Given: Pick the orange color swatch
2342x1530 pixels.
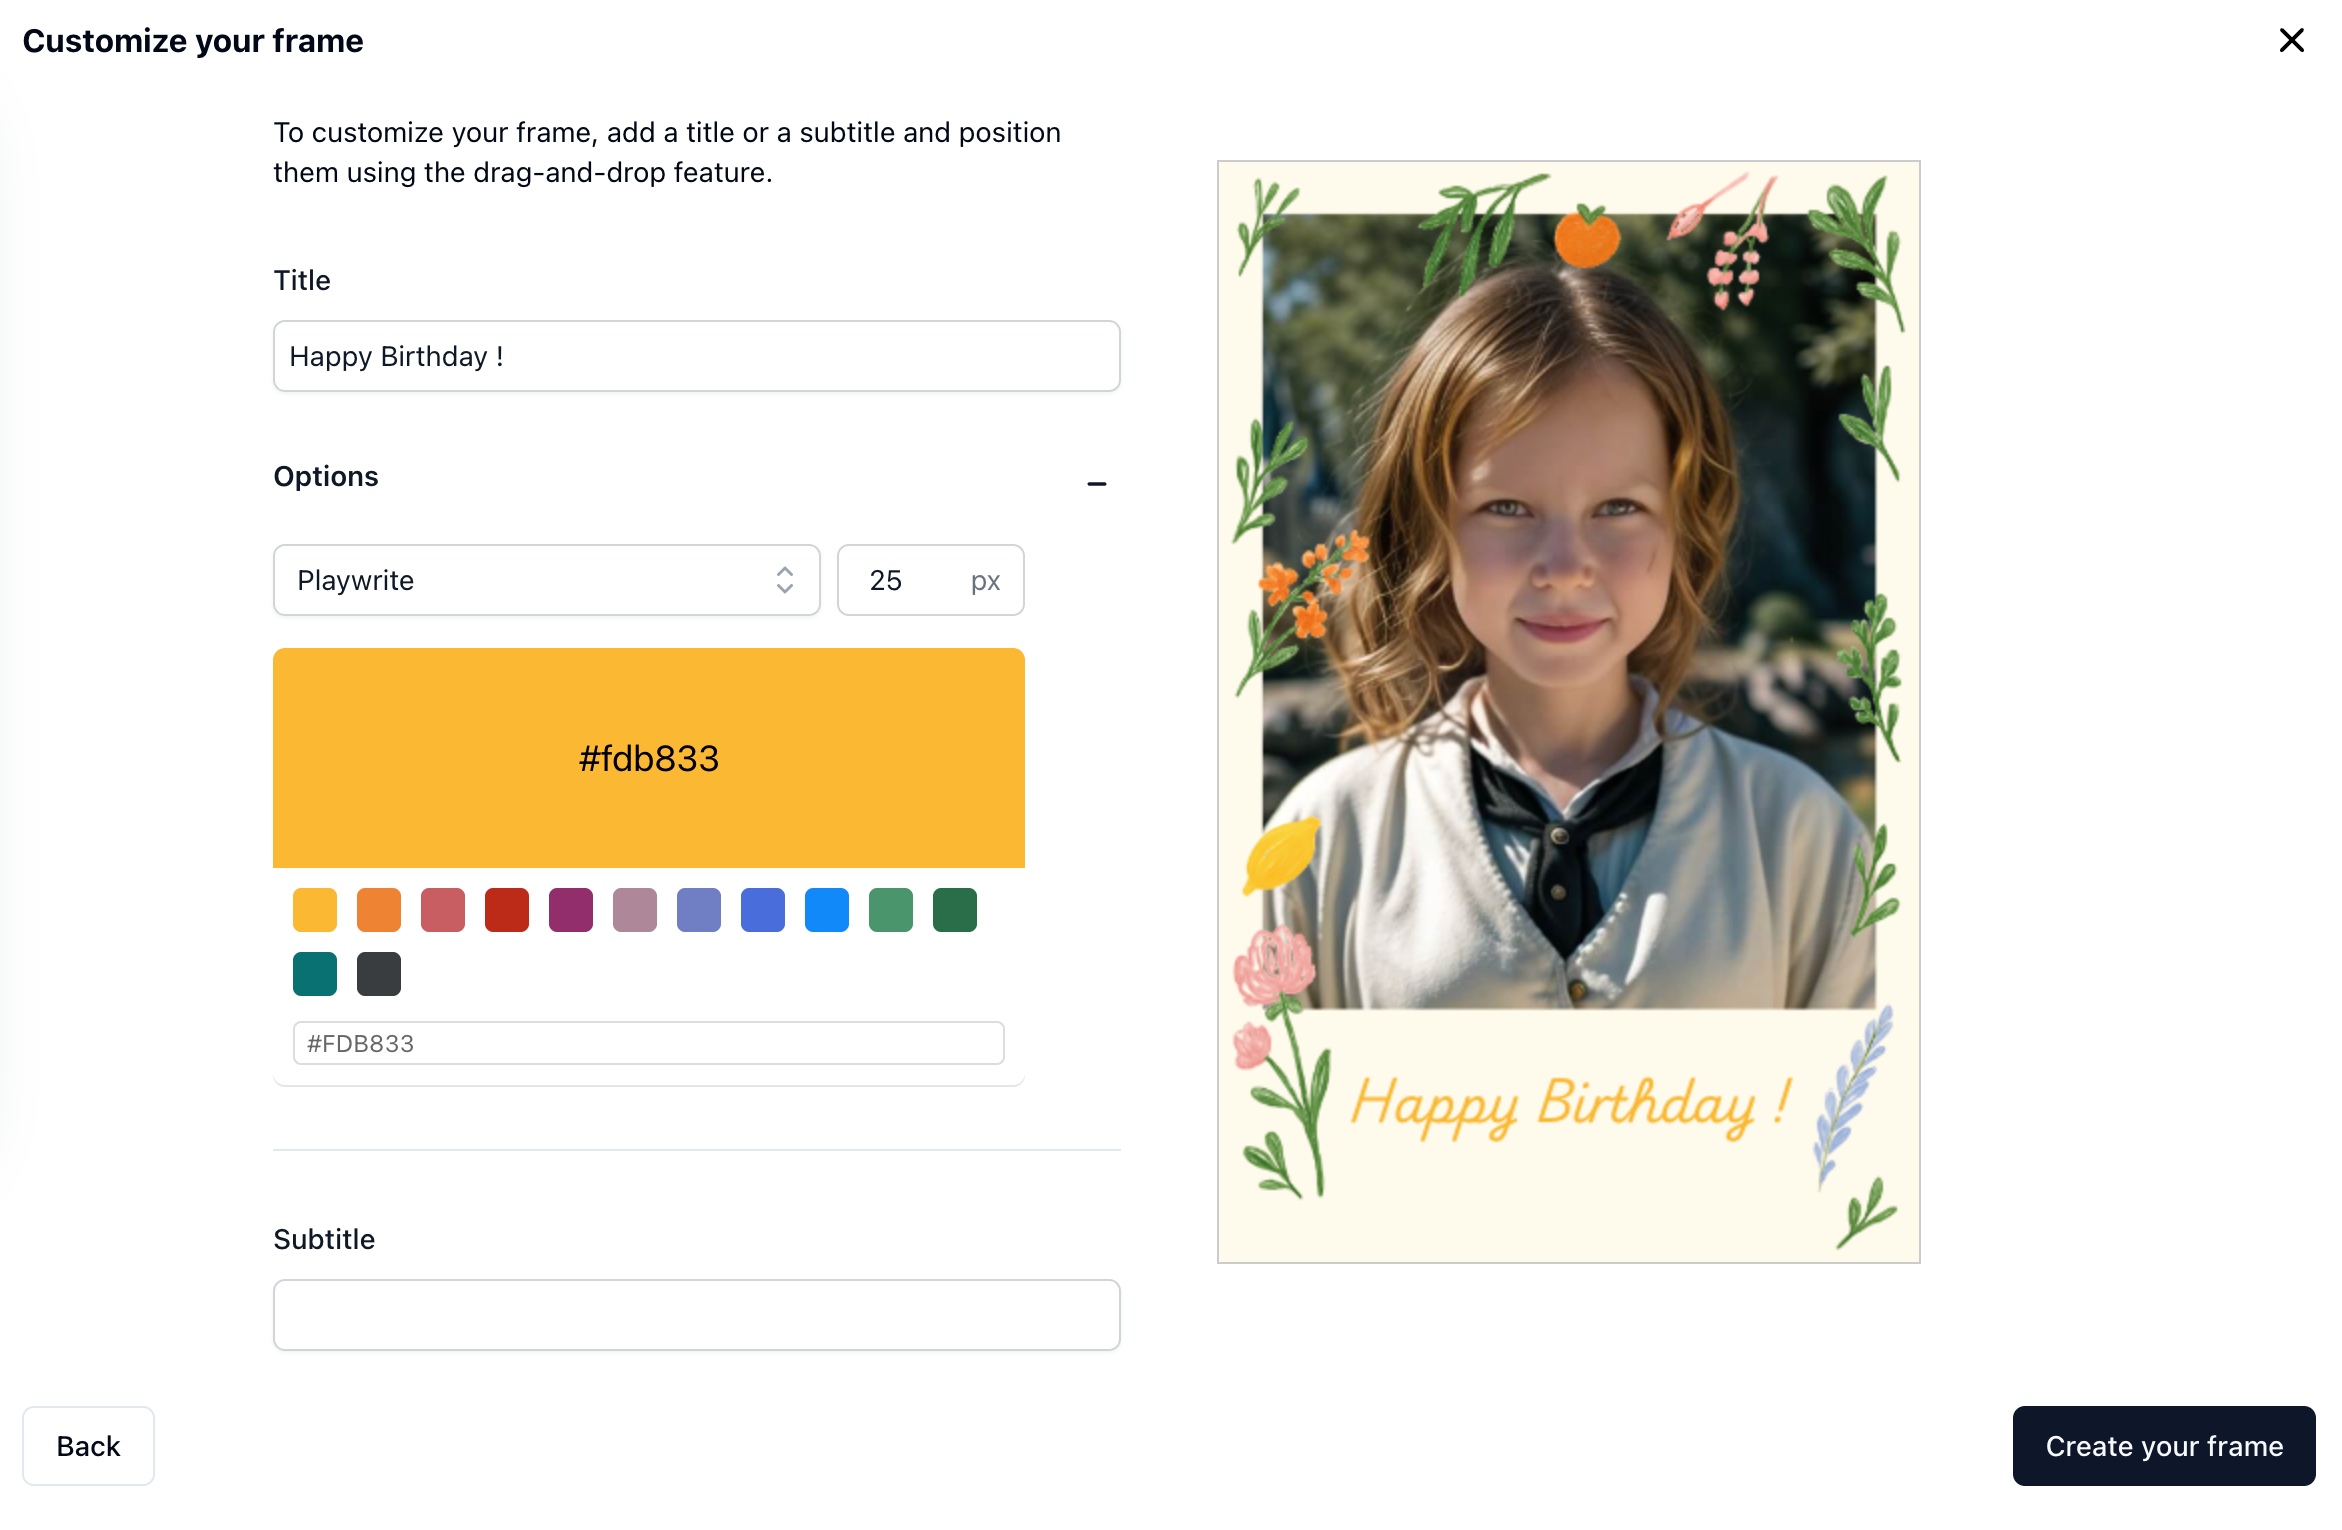Looking at the screenshot, I should tap(379, 910).
